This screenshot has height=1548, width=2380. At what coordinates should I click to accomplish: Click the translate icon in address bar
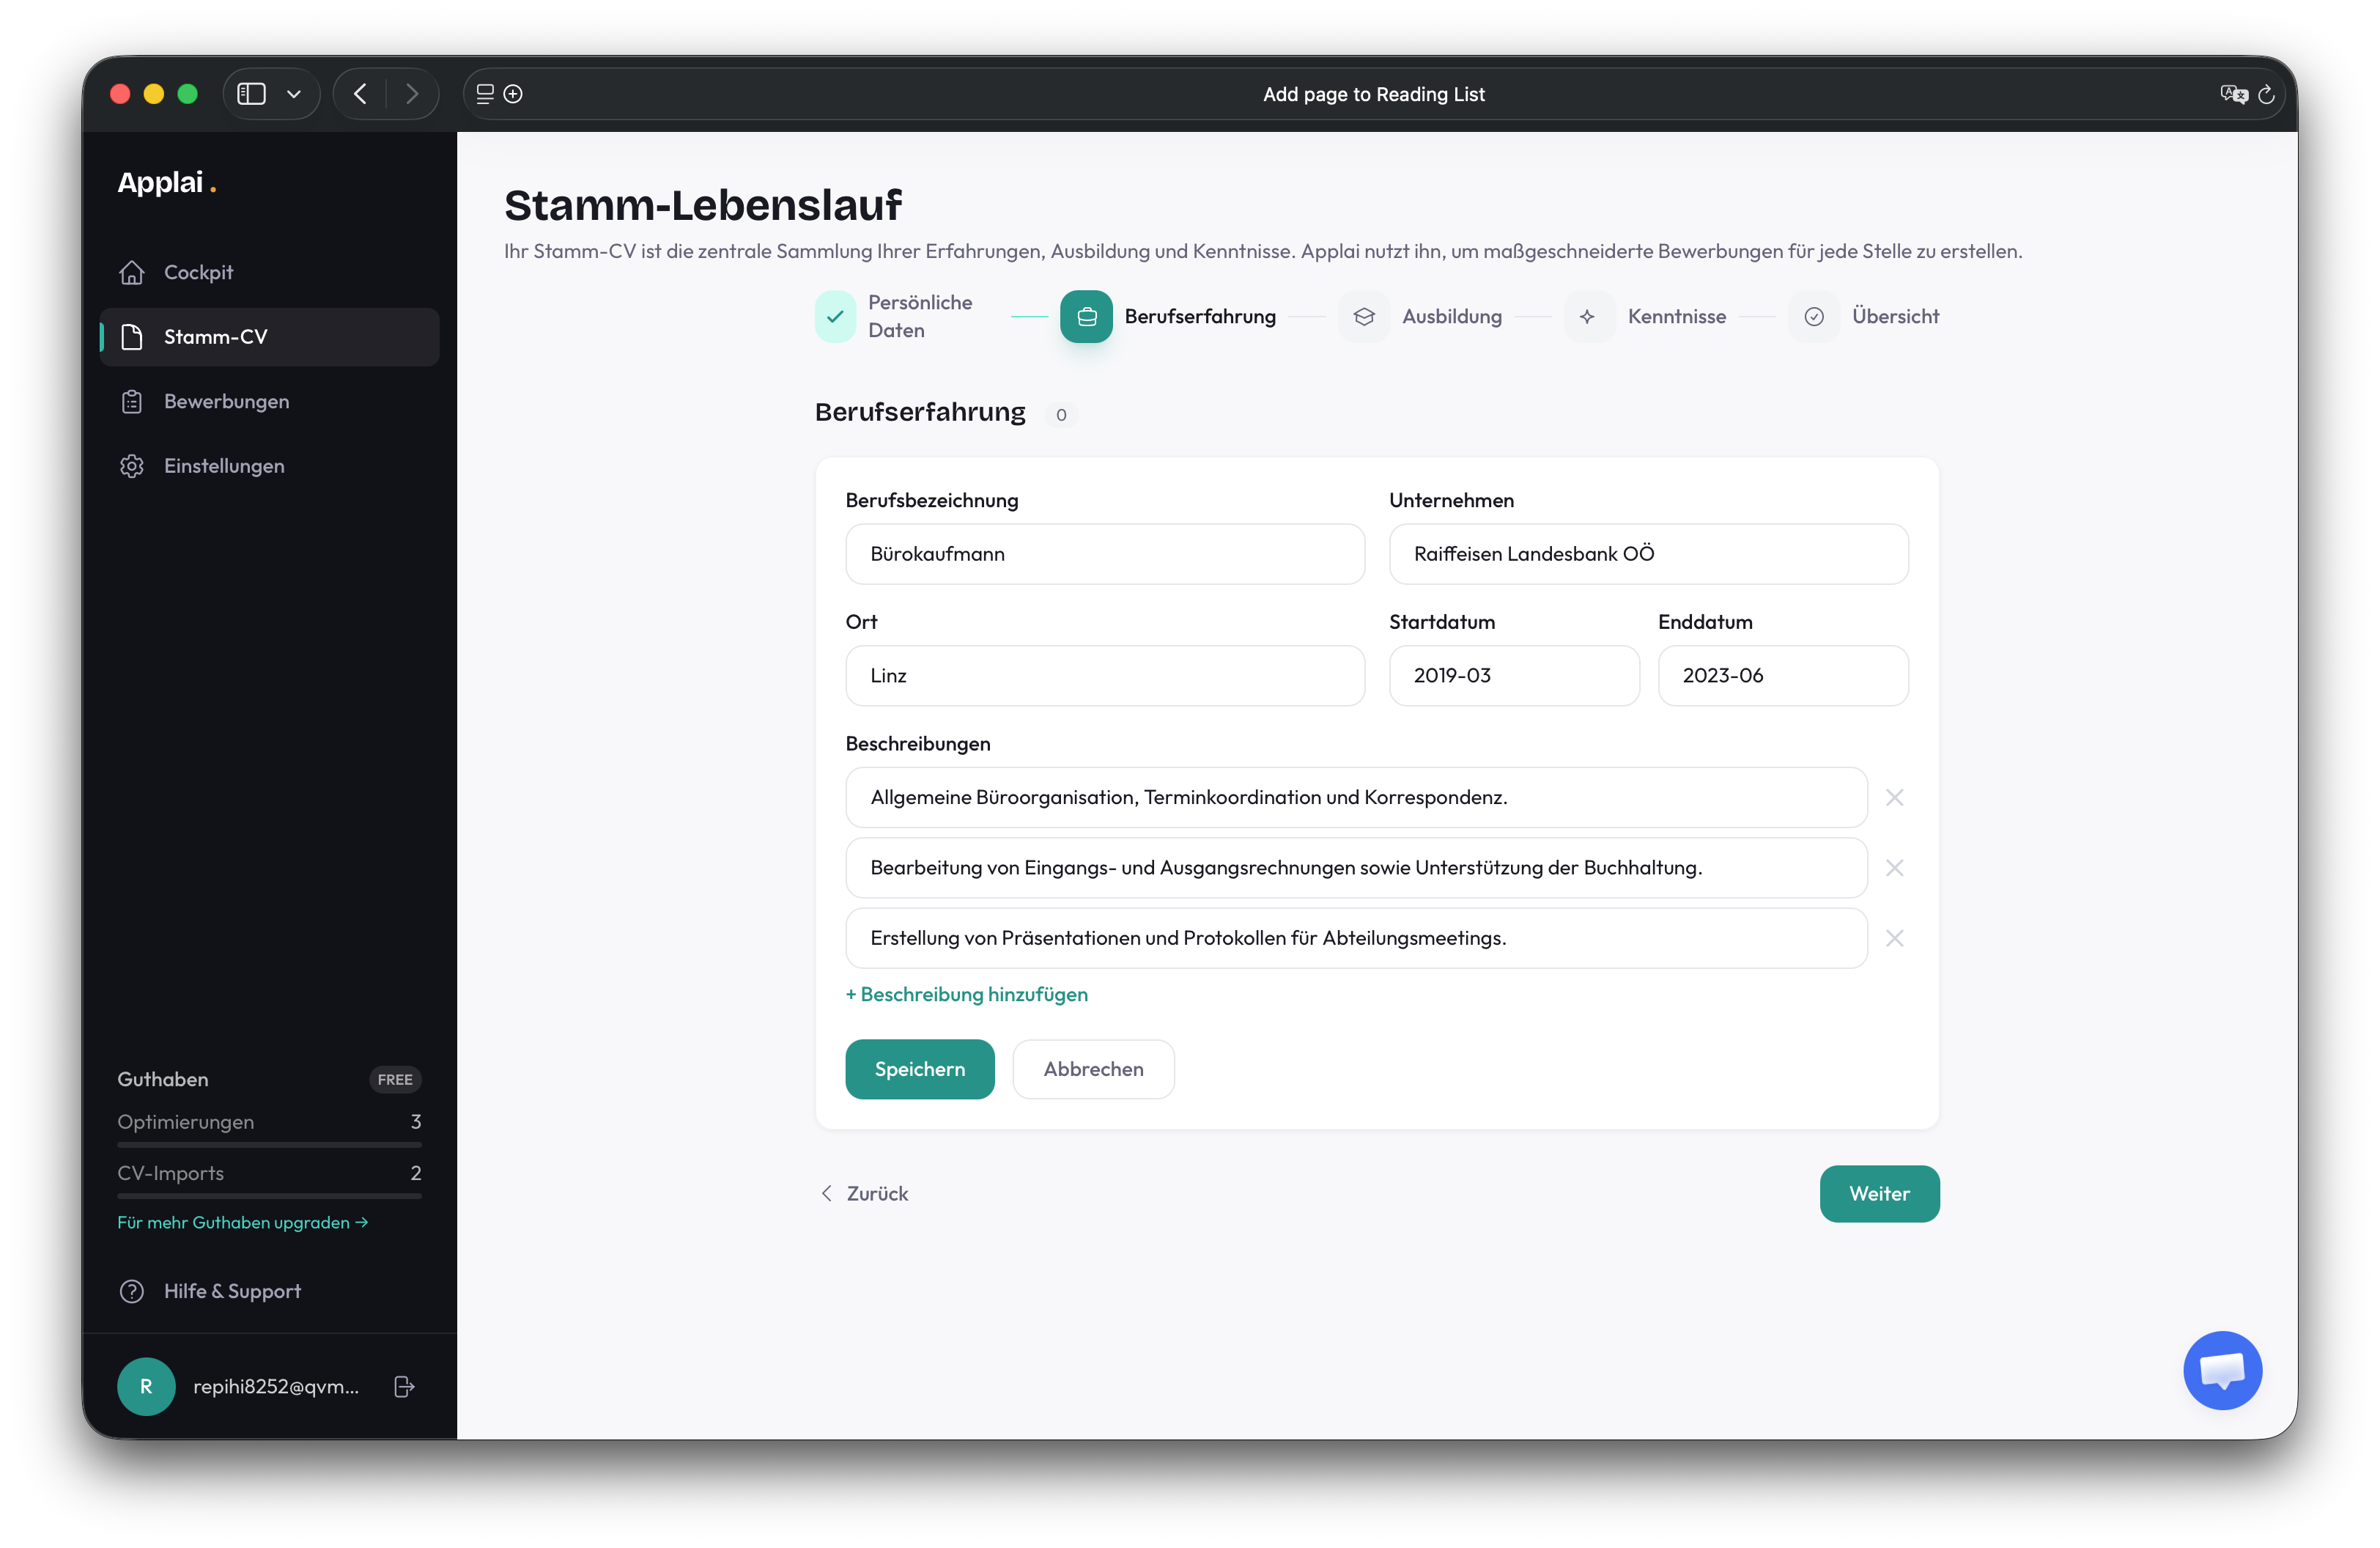pos(2233,94)
